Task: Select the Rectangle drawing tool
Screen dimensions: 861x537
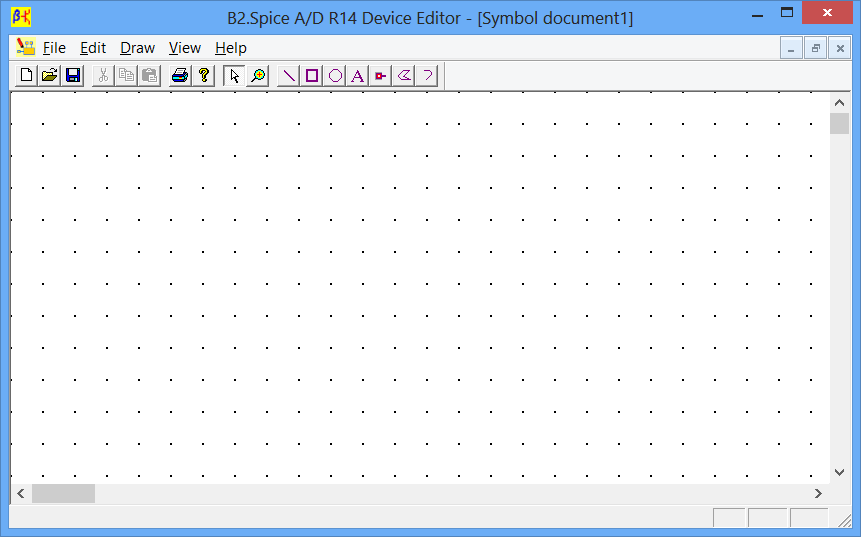Action: pyautogui.click(x=312, y=75)
